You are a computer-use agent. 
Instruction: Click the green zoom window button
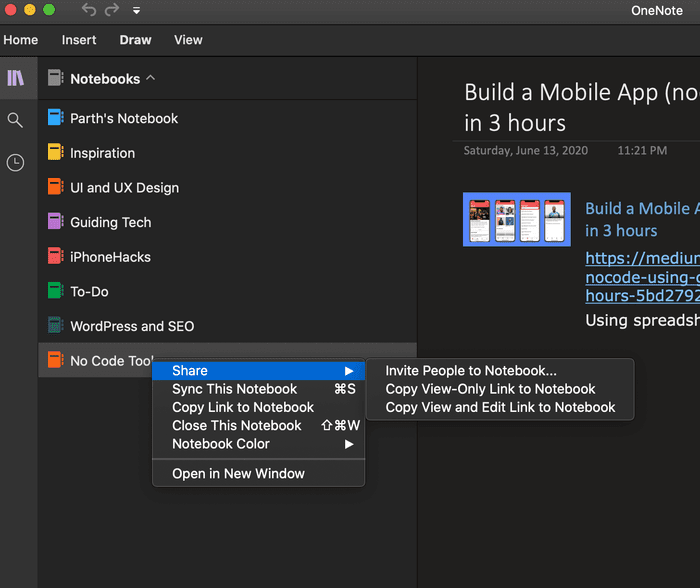click(x=49, y=9)
